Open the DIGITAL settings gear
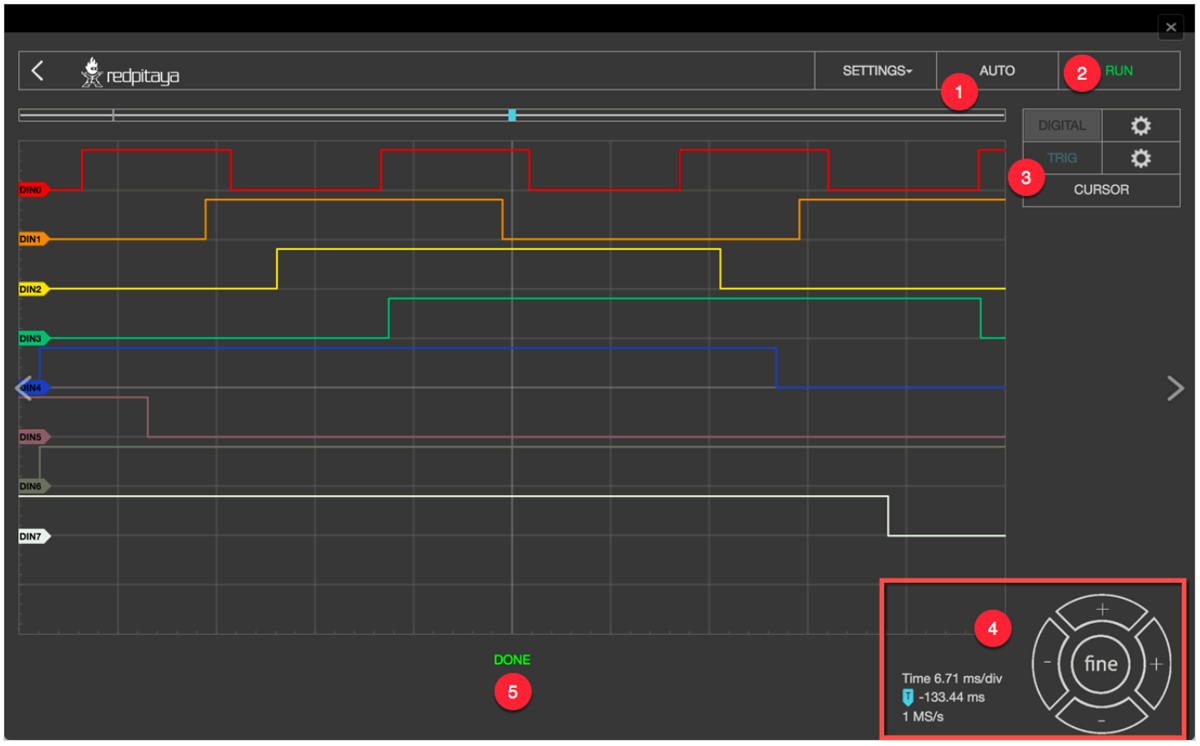 (x=1140, y=126)
